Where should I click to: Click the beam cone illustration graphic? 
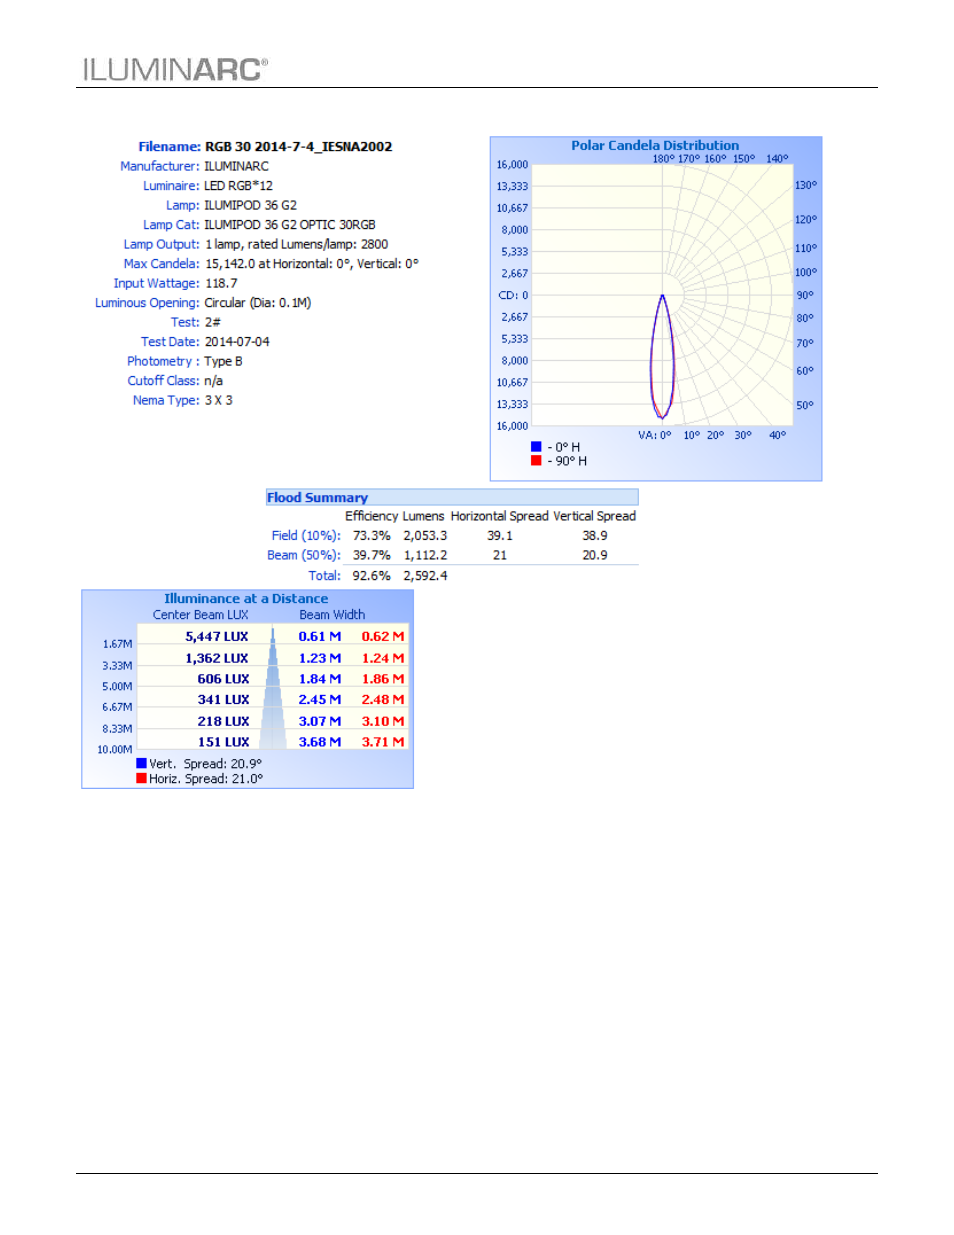[x=272, y=689]
